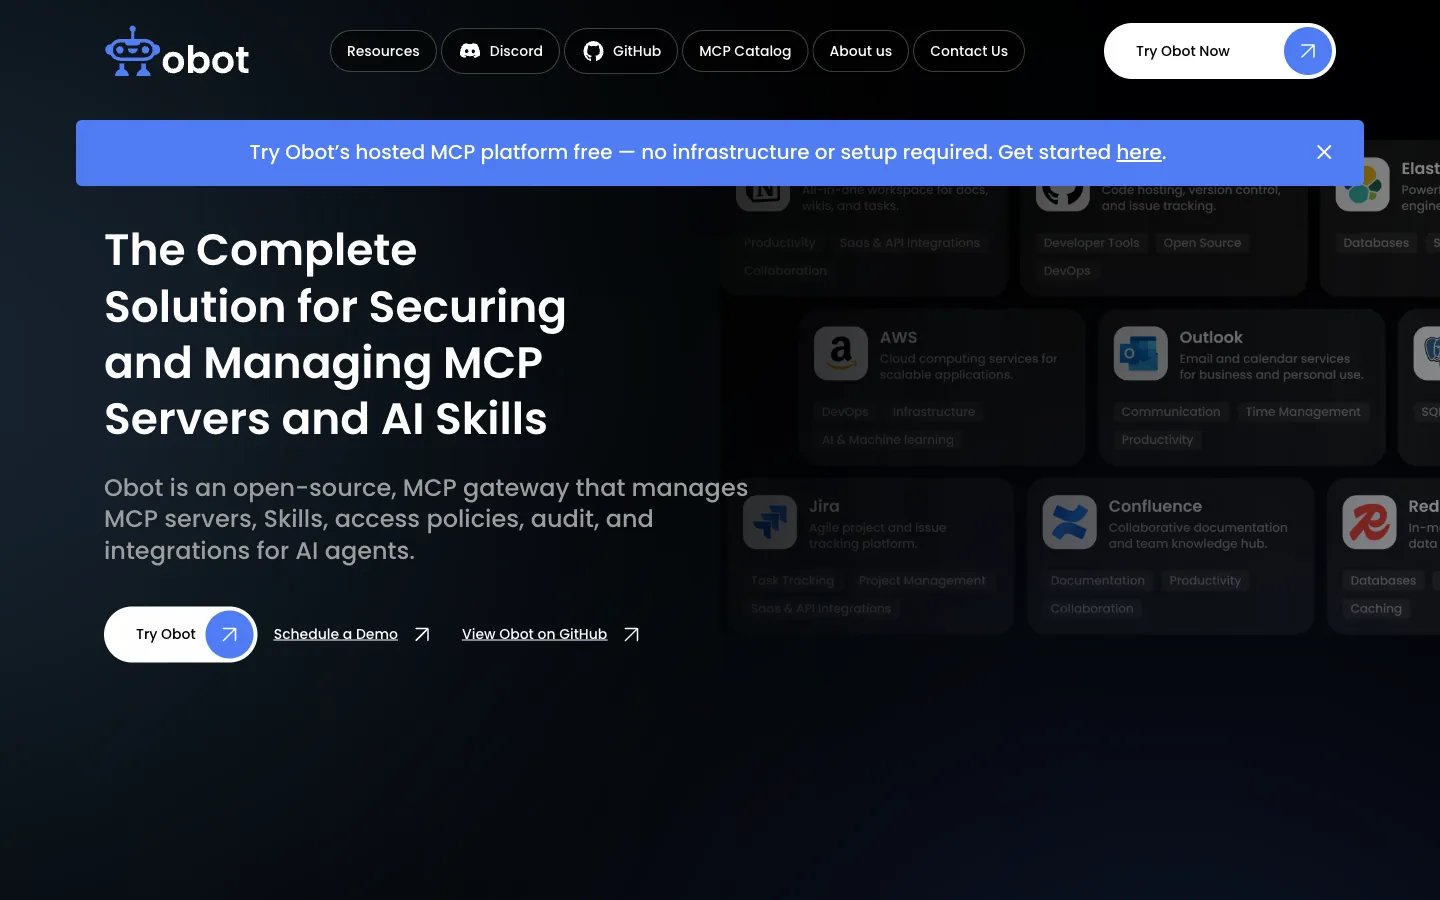This screenshot has height=900, width=1440.
Task: Click arrow icon beside Schedule a Demo
Action: (x=422, y=634)
